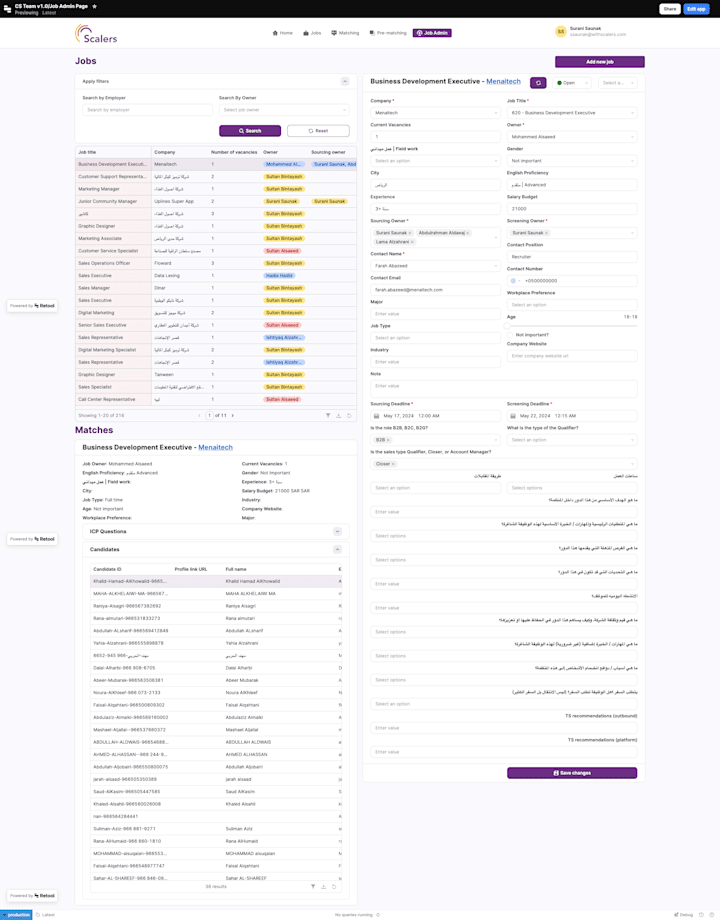
Task: Click the Retool app menu icon
Action: (x=7, y=9)
